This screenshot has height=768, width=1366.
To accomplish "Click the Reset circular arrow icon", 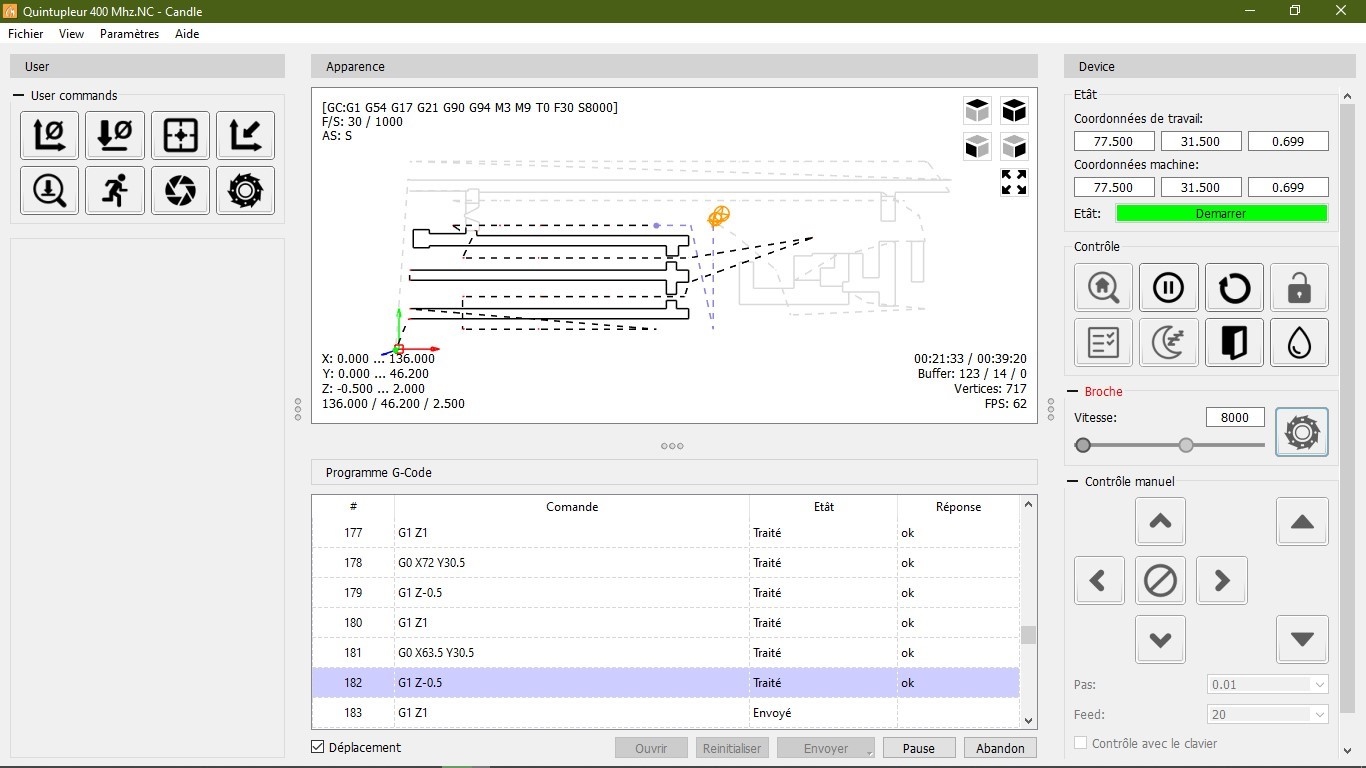I will pyautogui.click(x=1234, y=289).
